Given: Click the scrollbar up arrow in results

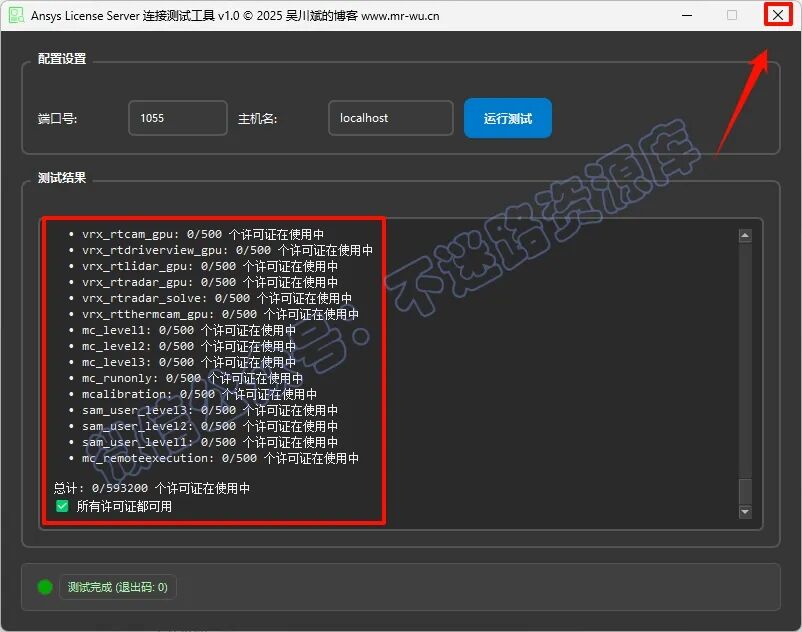Looking at the screenshot, I should pyautogui.click(x=745, y=236).
